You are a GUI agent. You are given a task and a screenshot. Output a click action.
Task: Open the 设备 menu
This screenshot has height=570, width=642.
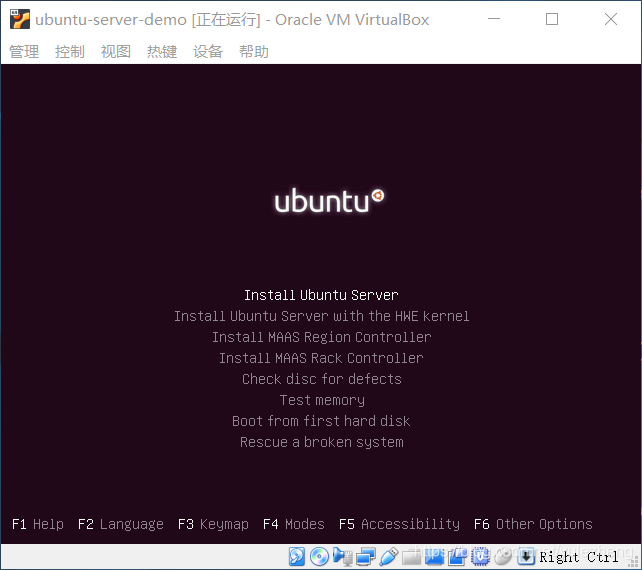click(208, 52)
